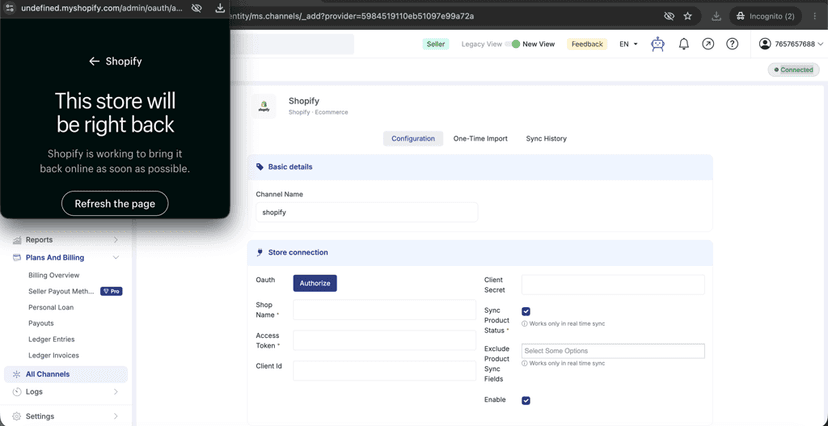This screenshot has height=426, width=828.
Task: Click the Settings gear icon
Action: 16,416
